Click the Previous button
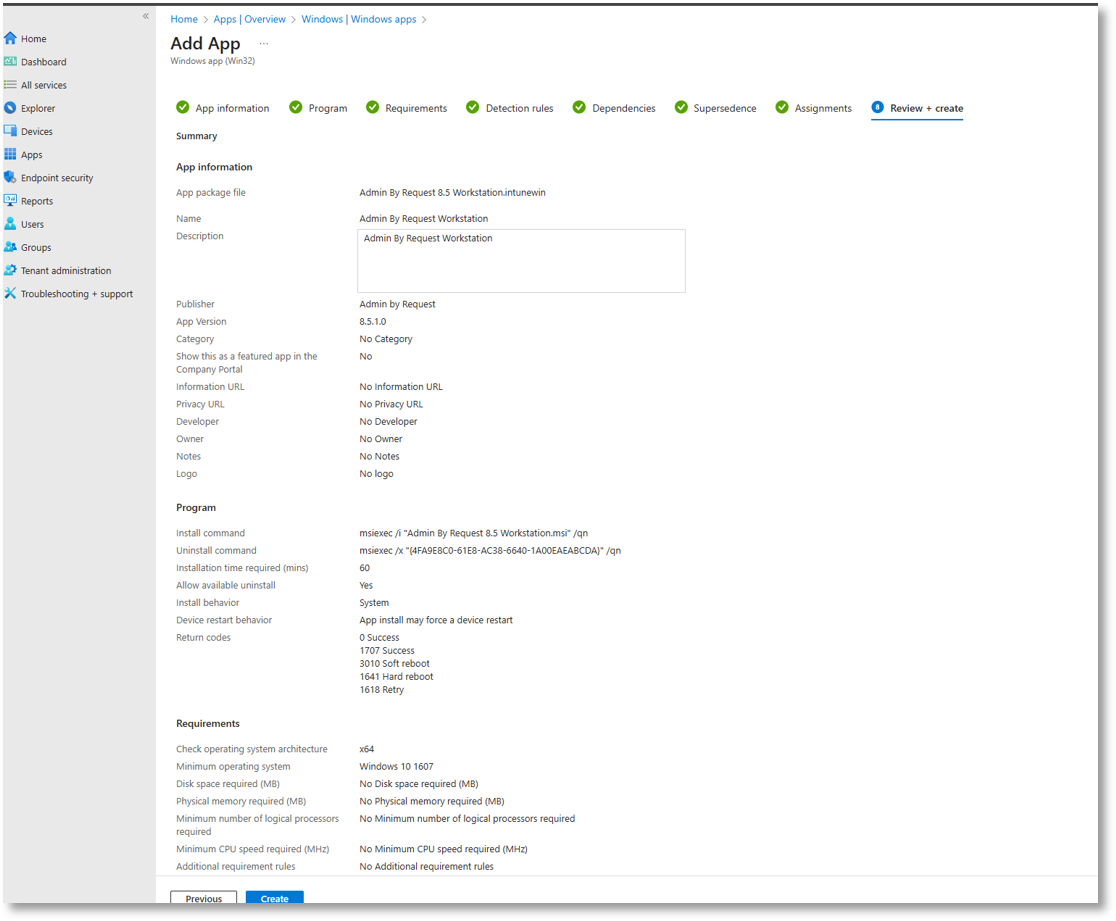 [204, 898]
